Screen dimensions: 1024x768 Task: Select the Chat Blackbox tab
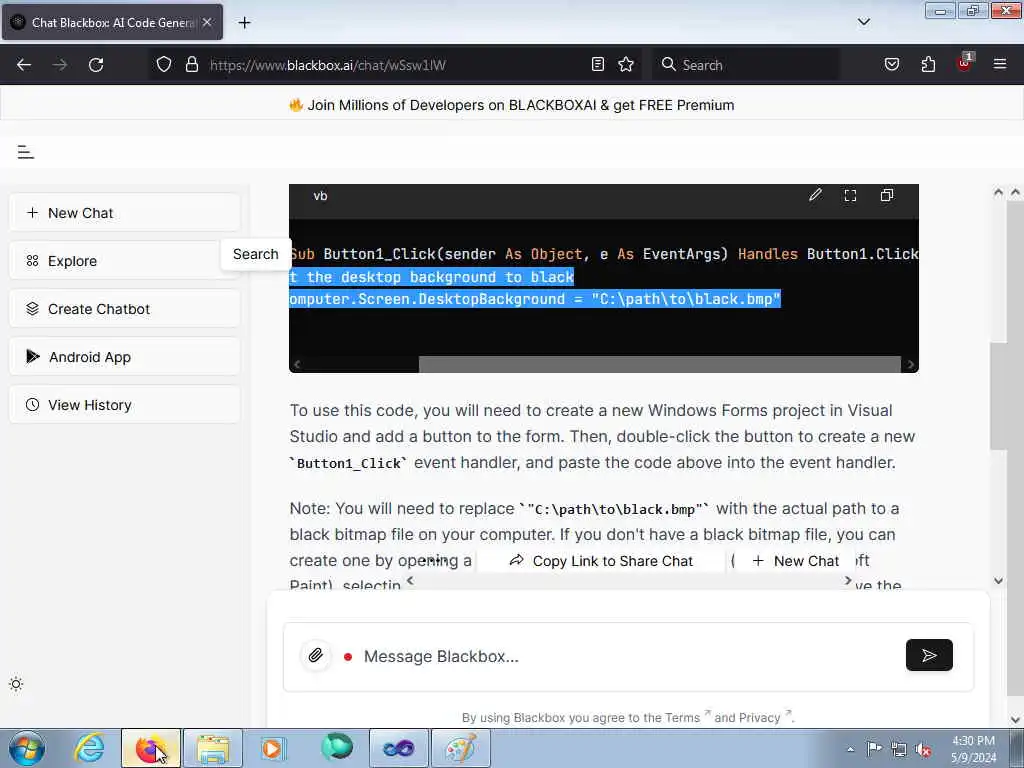[x=112, y=22]
